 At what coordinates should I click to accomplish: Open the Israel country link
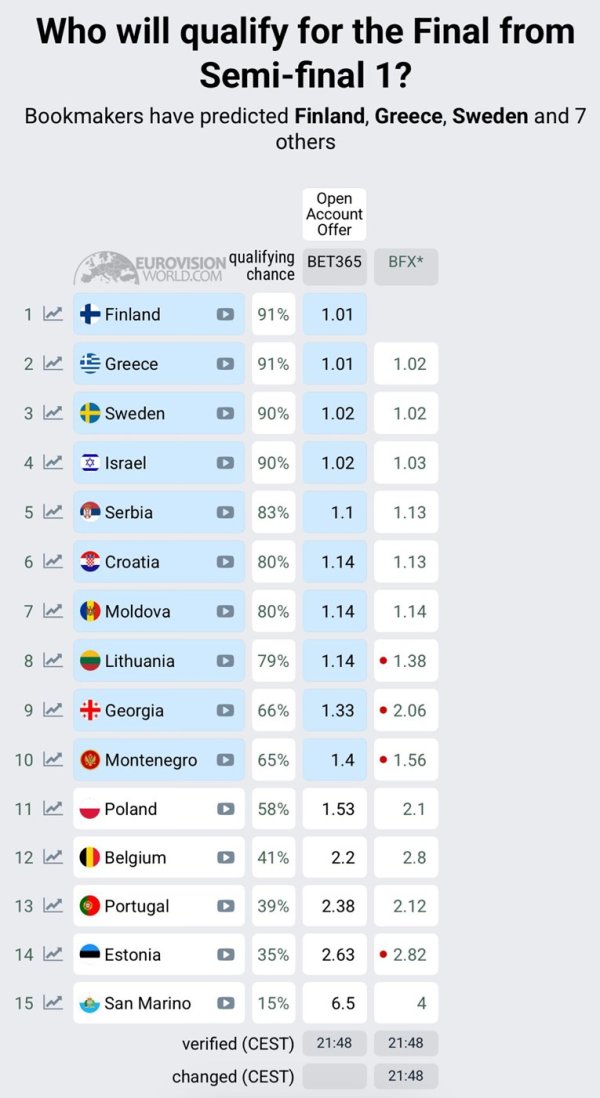[x=126, y=463]
